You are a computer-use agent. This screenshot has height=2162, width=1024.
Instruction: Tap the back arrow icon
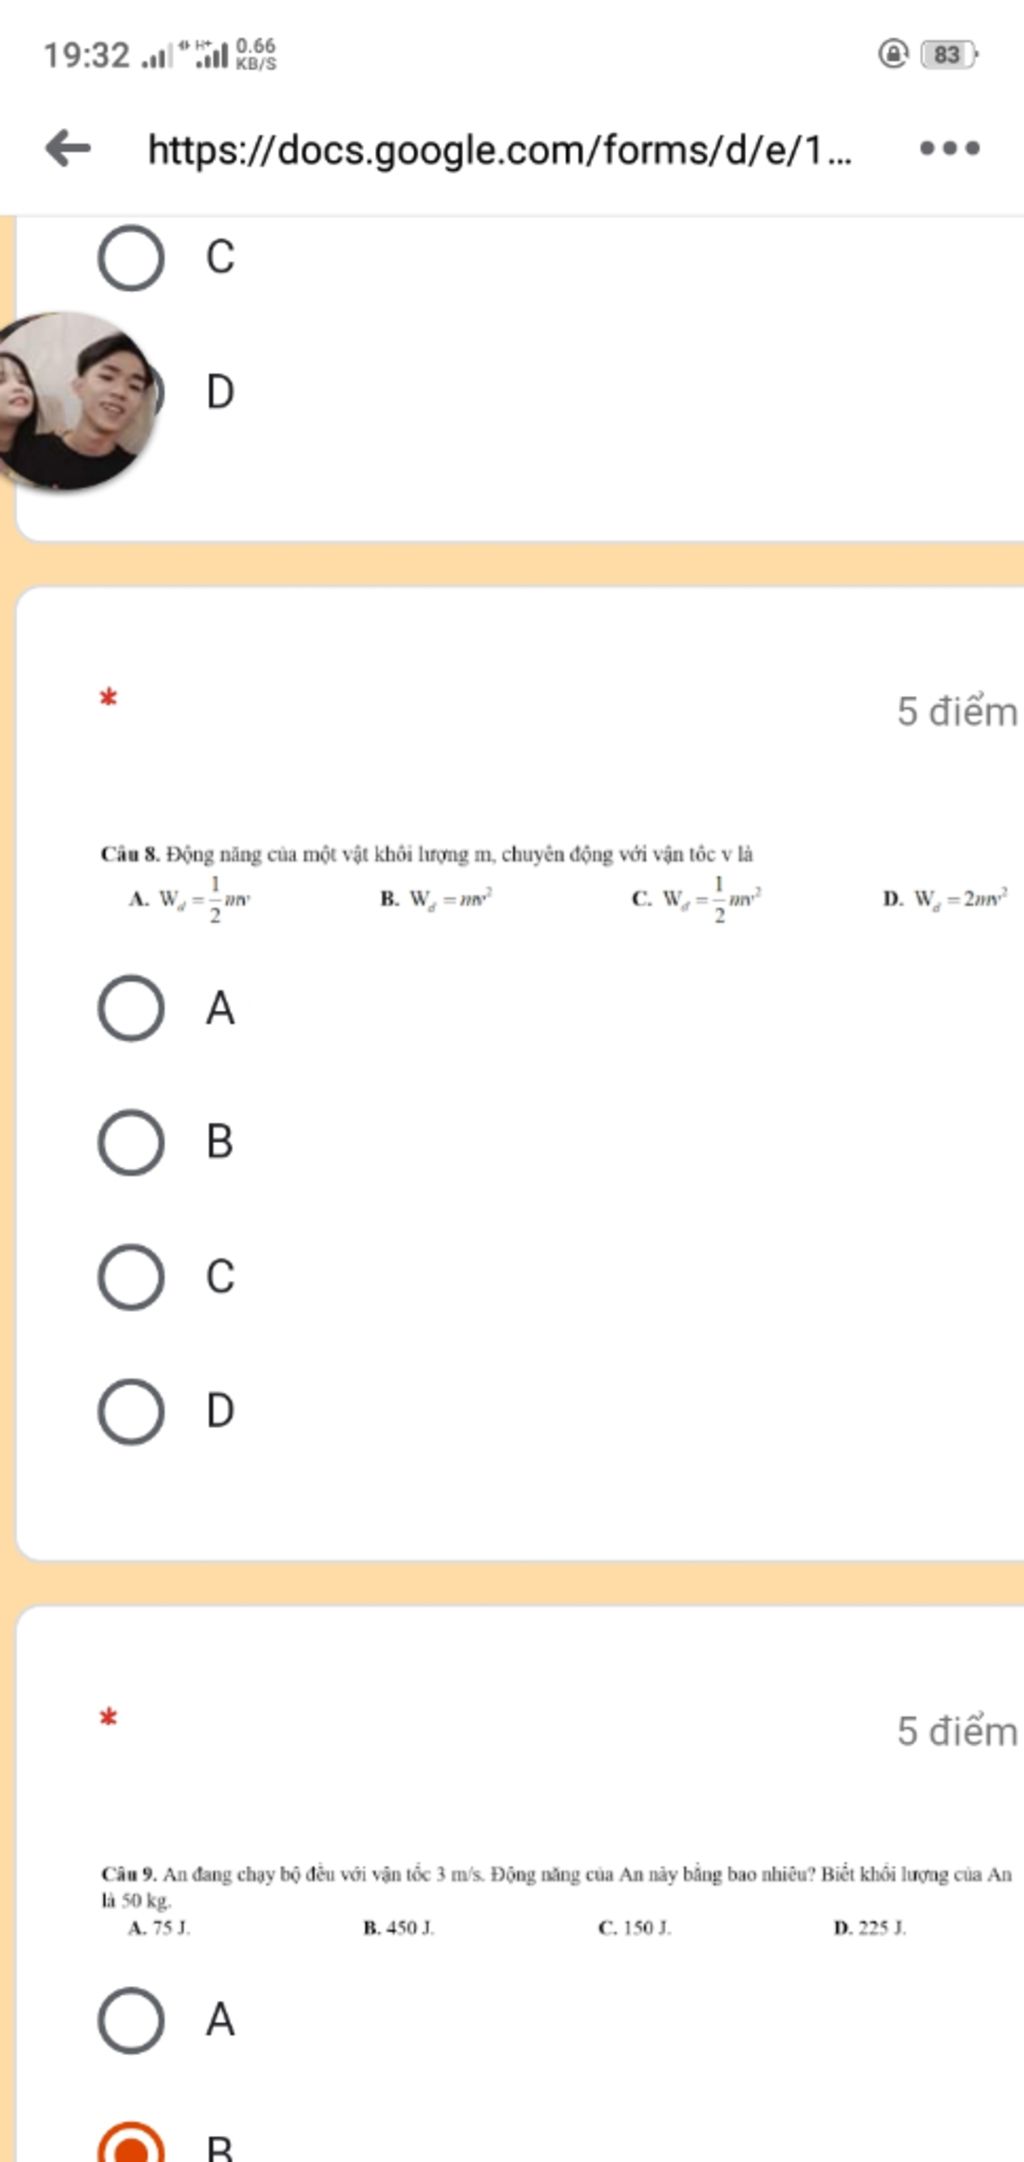tap(68, 149)
